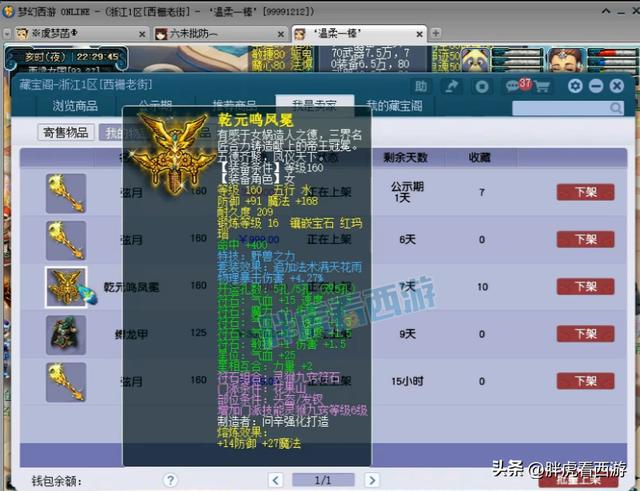
Task: Click the 1/1 page indicator
Action: [x=323, y=480]
